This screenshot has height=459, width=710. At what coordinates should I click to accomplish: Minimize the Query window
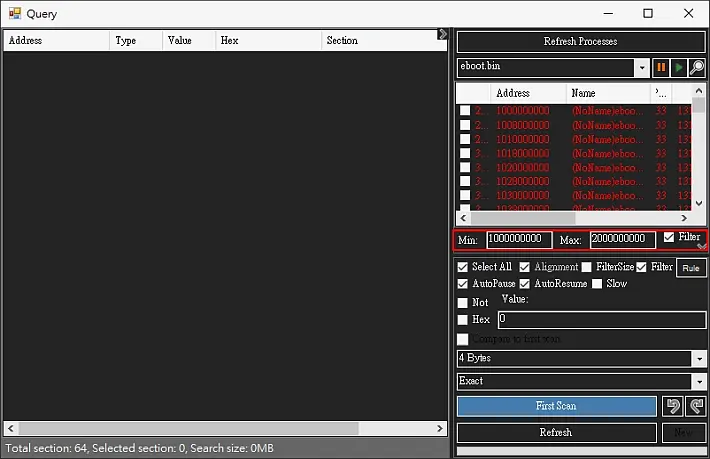pos(608,13)
